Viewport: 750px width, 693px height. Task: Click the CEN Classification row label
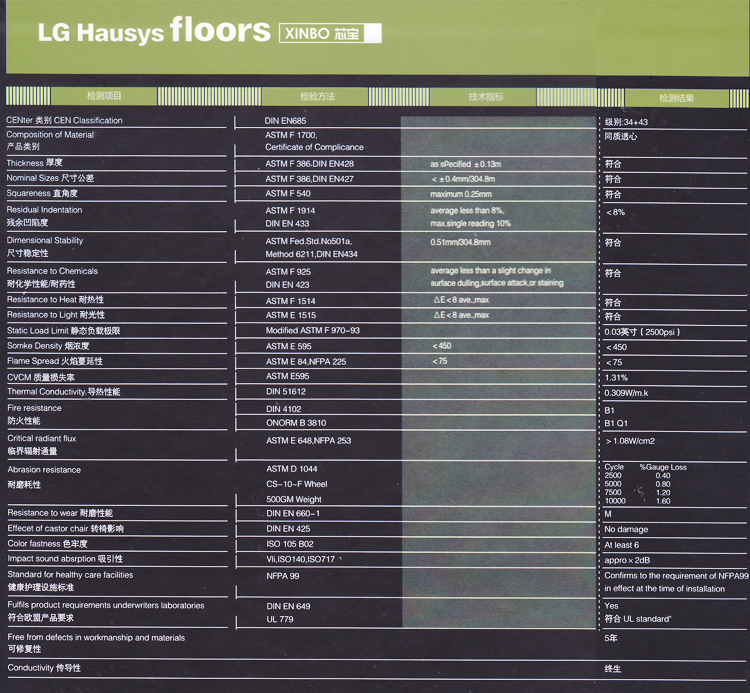click(65, 120)
